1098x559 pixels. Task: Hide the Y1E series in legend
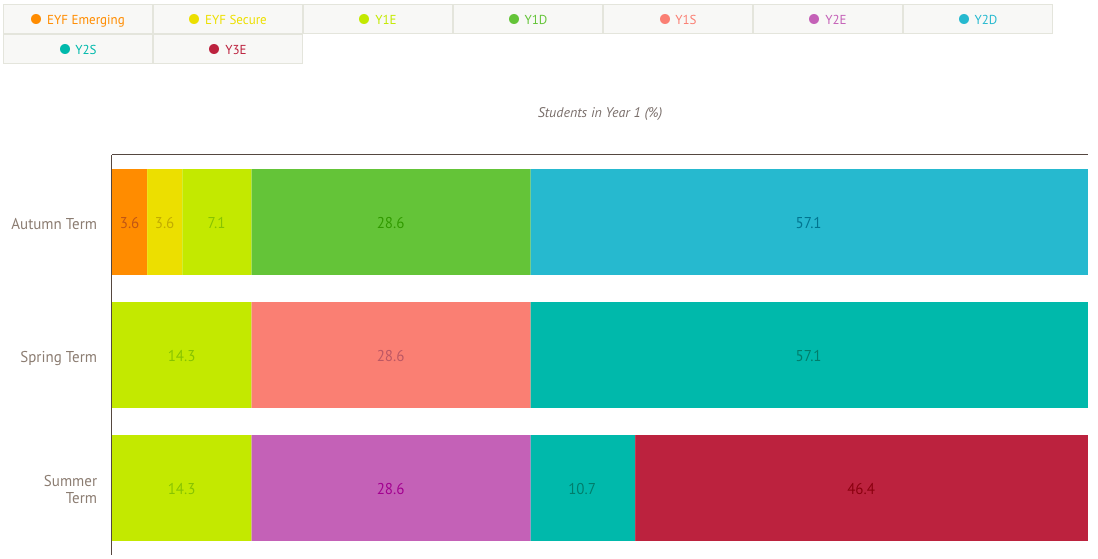(x=378, y=19)
